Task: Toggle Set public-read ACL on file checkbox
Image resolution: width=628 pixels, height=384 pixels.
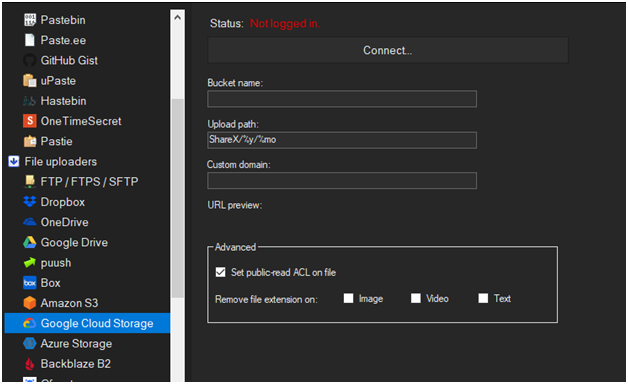Action: (x=221, y=272)
